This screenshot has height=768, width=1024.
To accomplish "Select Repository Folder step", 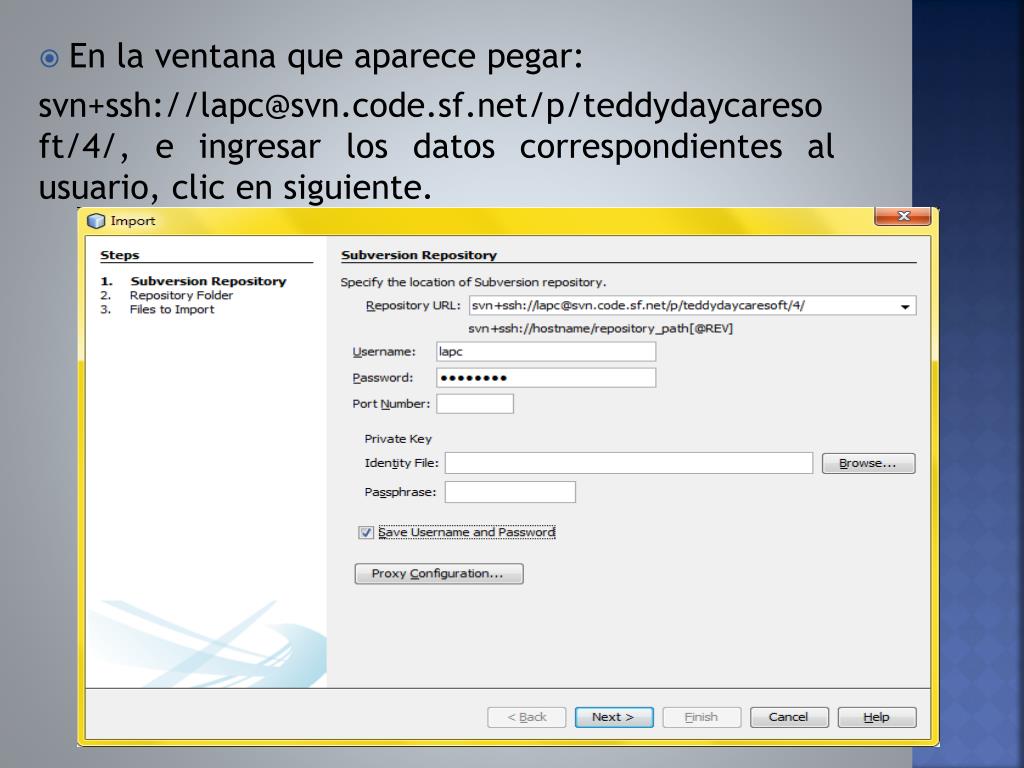I will [x=181, y=295].
